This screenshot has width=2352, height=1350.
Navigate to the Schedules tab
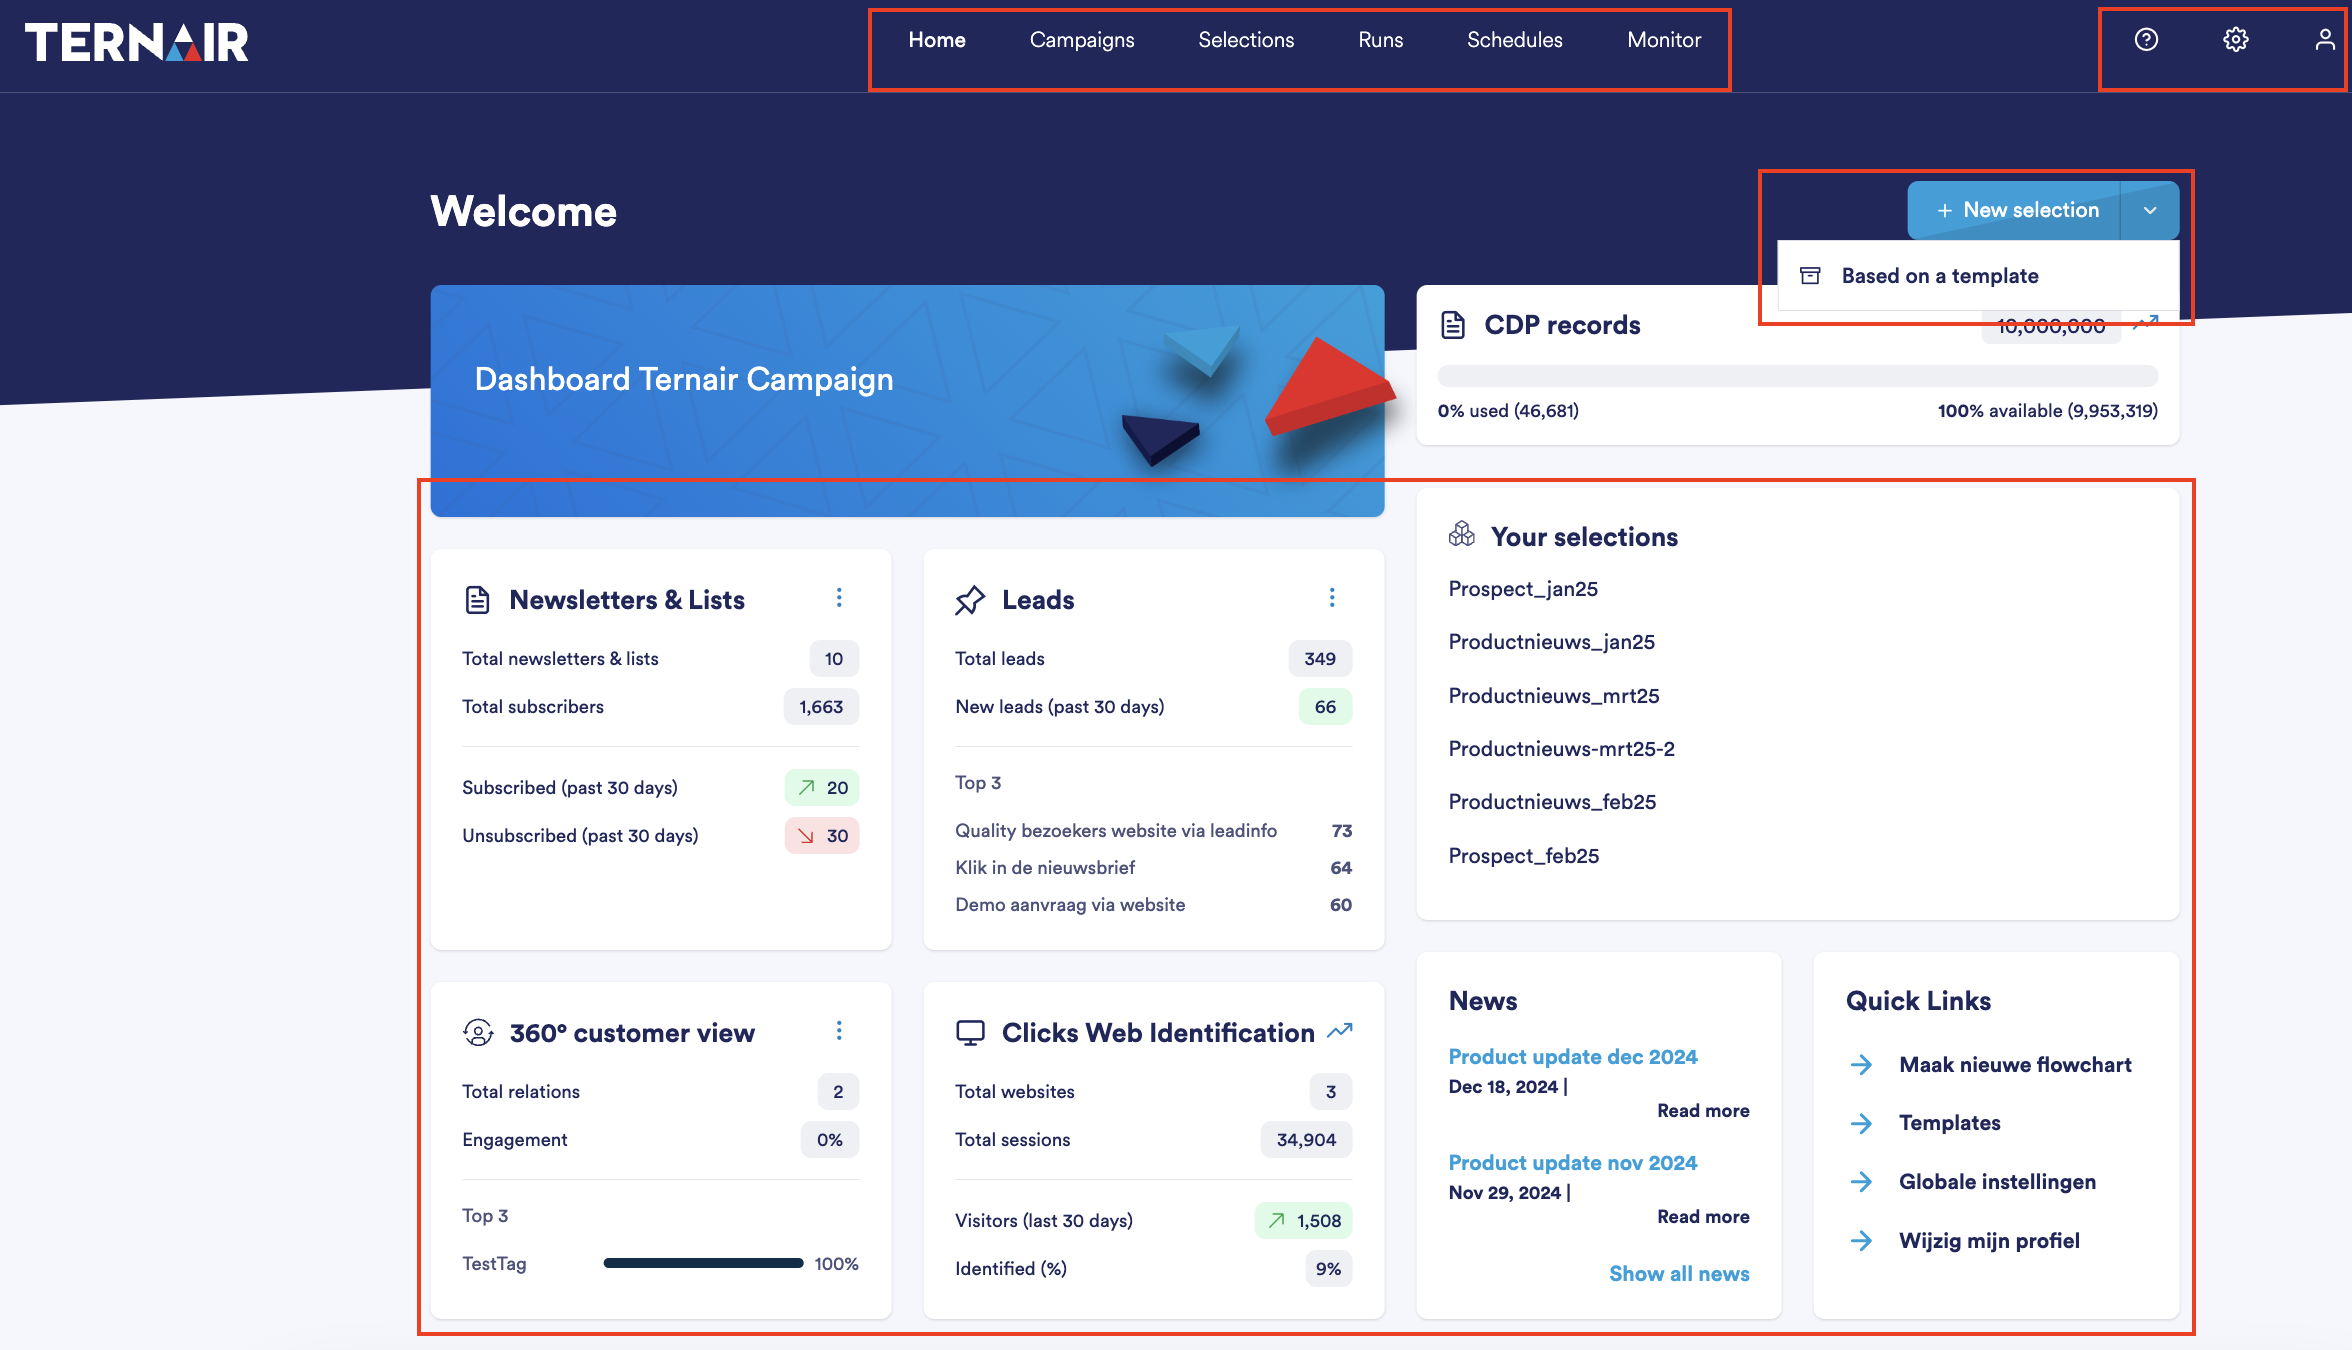[1515, 40]
